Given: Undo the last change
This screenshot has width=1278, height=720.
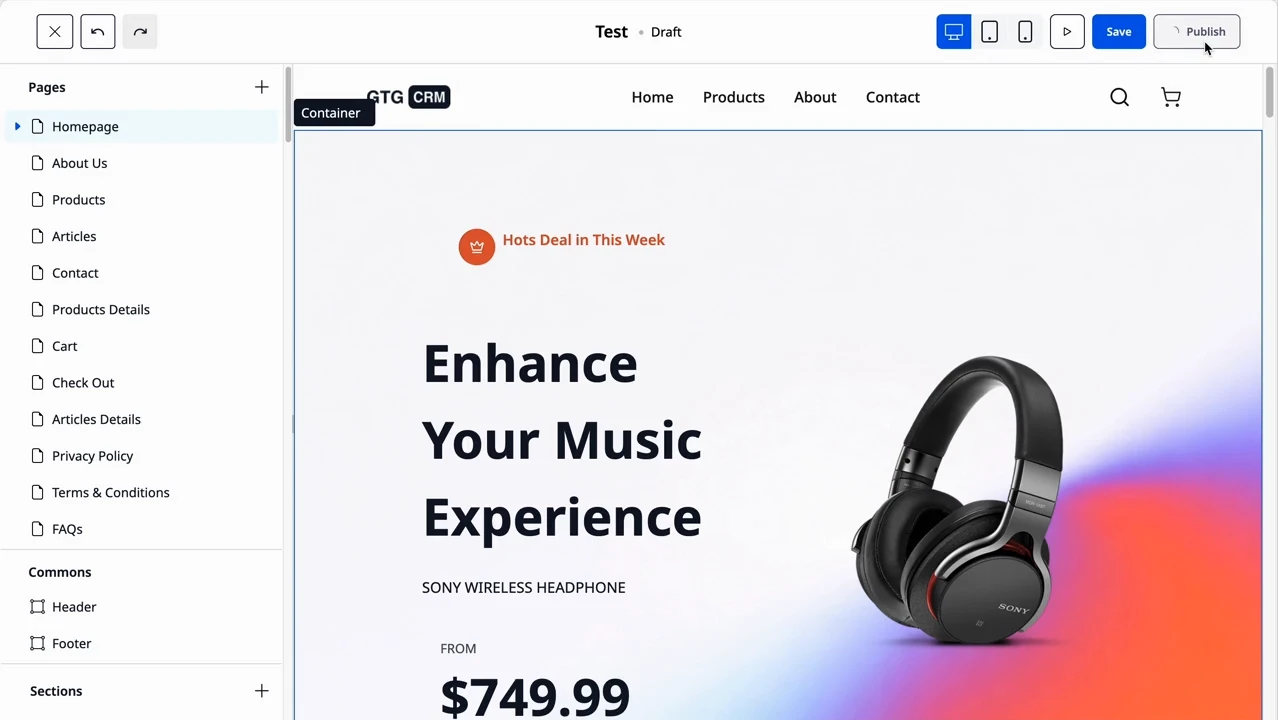Looking at the screenshot, I should coord(98,32).
